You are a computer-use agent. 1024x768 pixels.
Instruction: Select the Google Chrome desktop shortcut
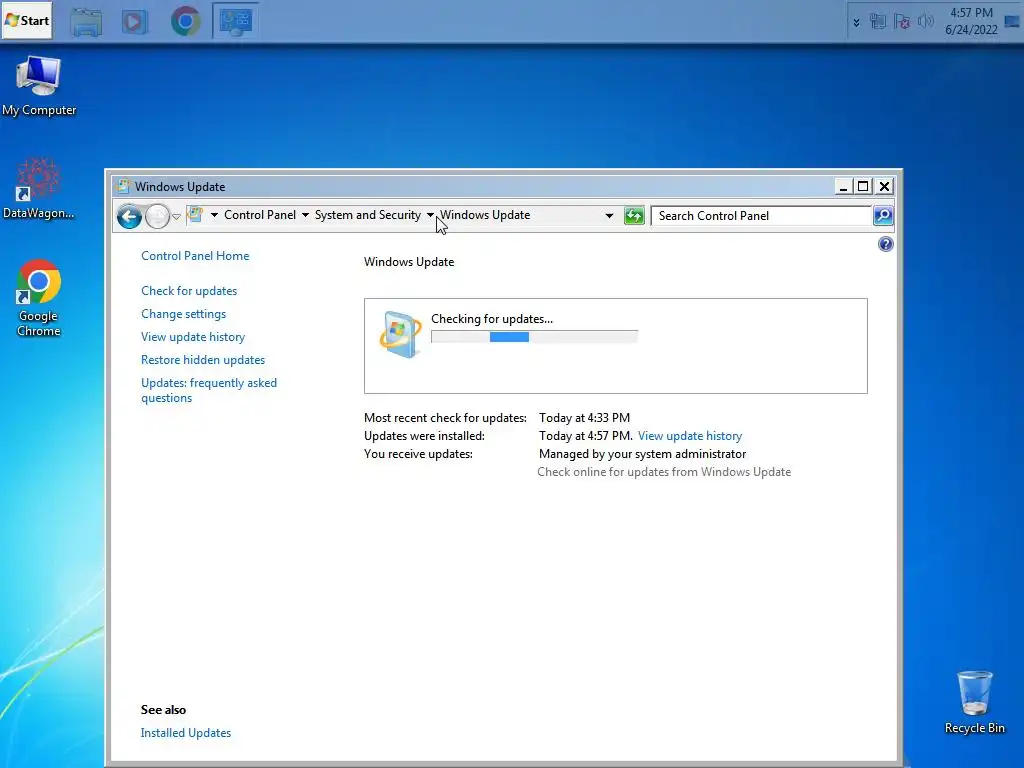39,298
